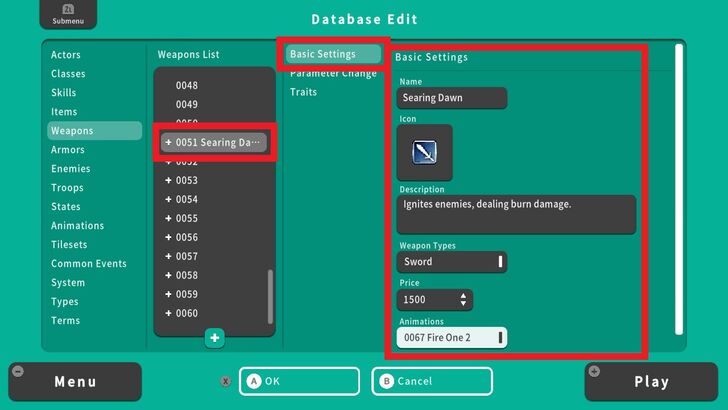Open the Menu button
The height and width of the screenshot is (410, 728).
75,382
